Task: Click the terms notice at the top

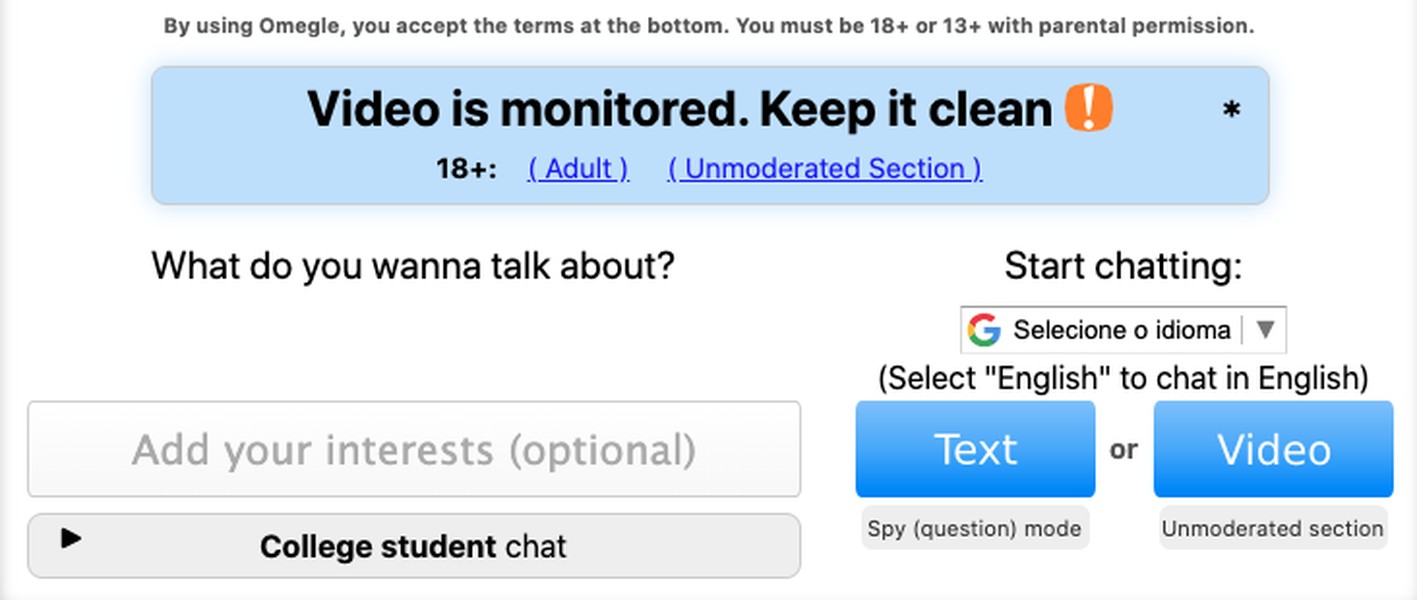Action: coord(709,27)
